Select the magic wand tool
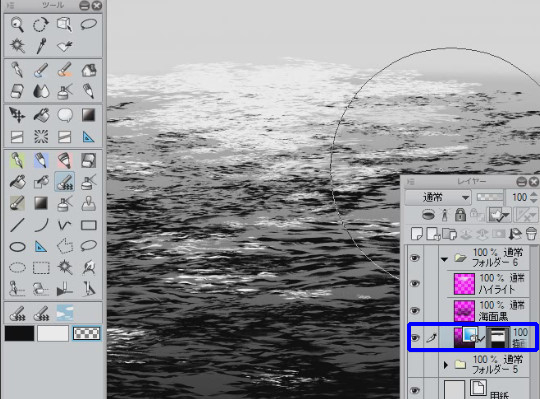Image resolution: width=540 pixels, height=399 pixels. click(17, 46)
